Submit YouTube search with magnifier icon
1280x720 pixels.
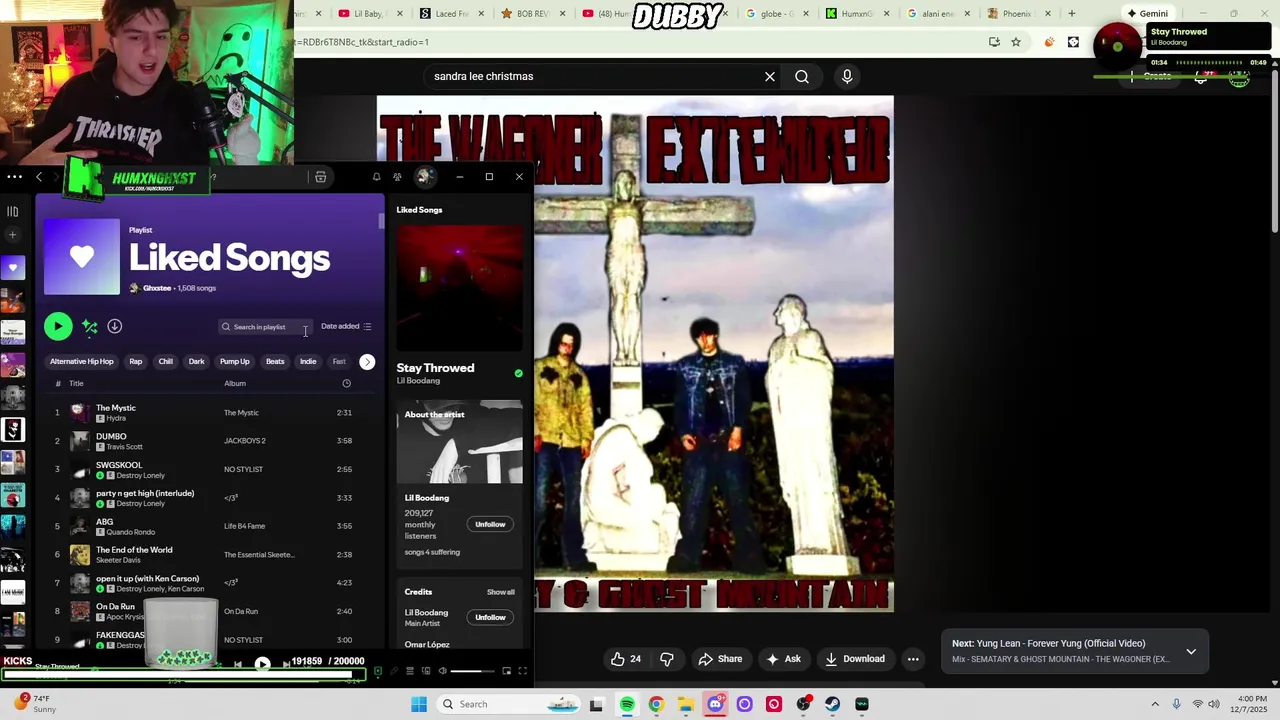pyautogui.click(x=802, y=76)
